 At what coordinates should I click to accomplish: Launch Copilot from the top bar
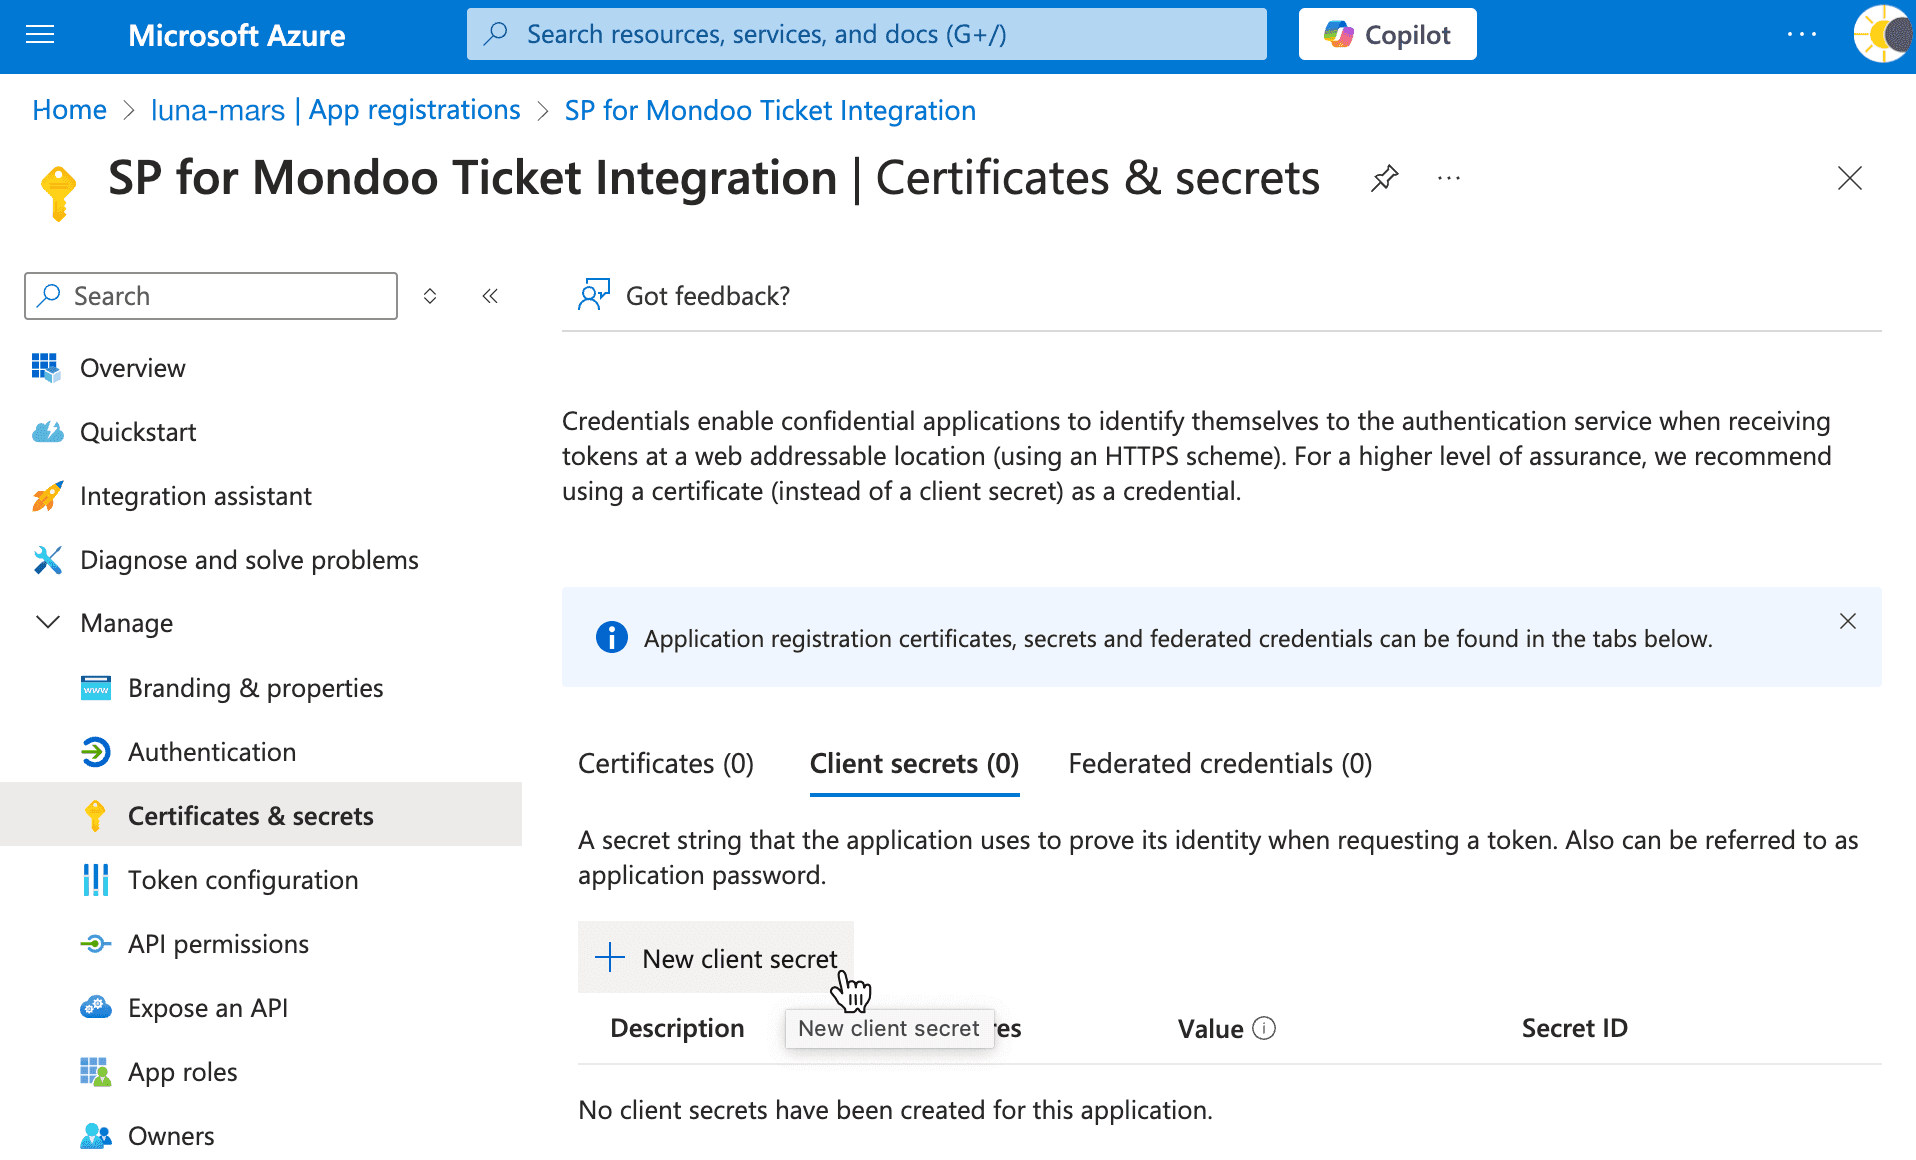tap(1386, 33)
